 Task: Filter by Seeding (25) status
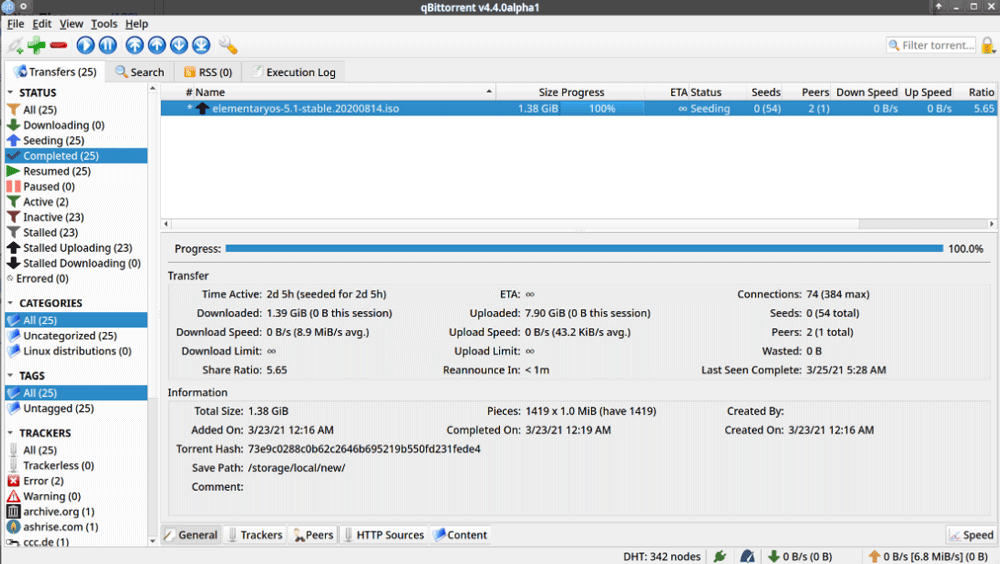click(x=76, y=140)
